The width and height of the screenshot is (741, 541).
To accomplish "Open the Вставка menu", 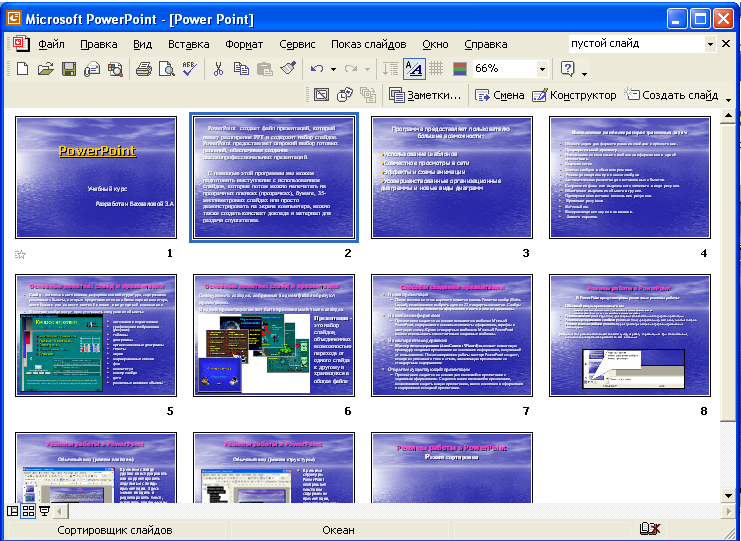I will click(189, 44).
